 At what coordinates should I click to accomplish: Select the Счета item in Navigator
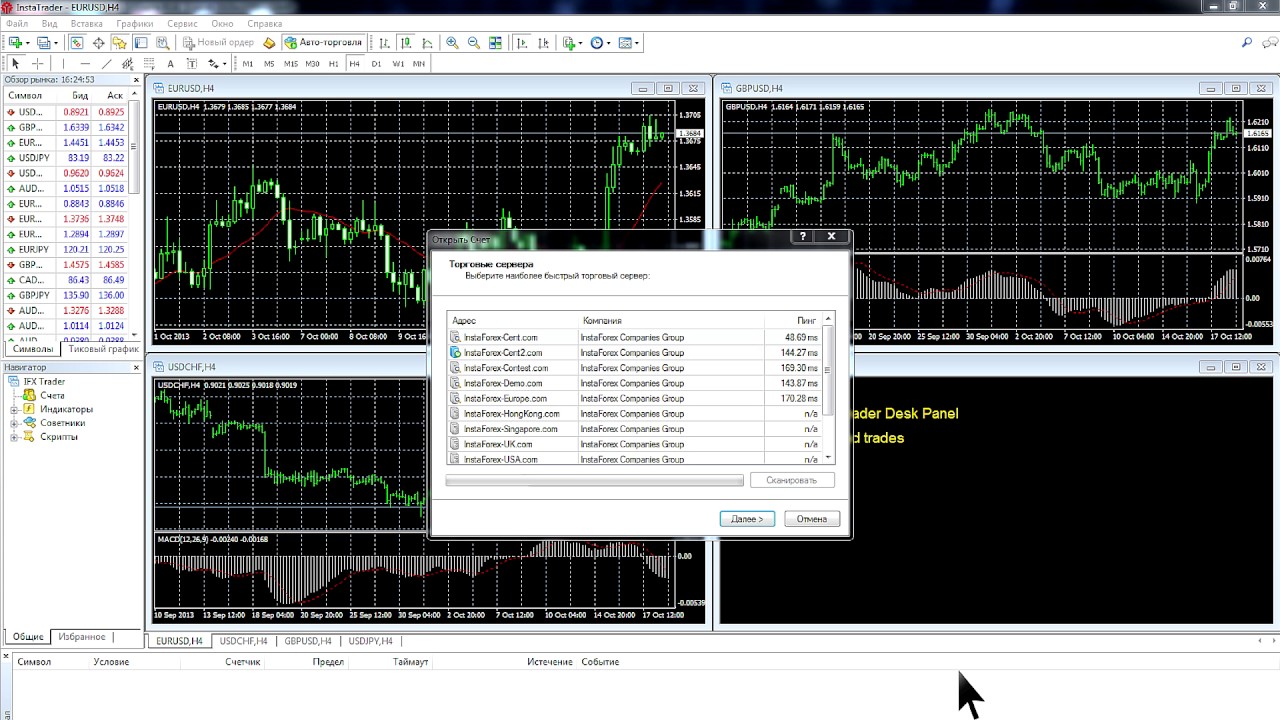coord(52,395)
